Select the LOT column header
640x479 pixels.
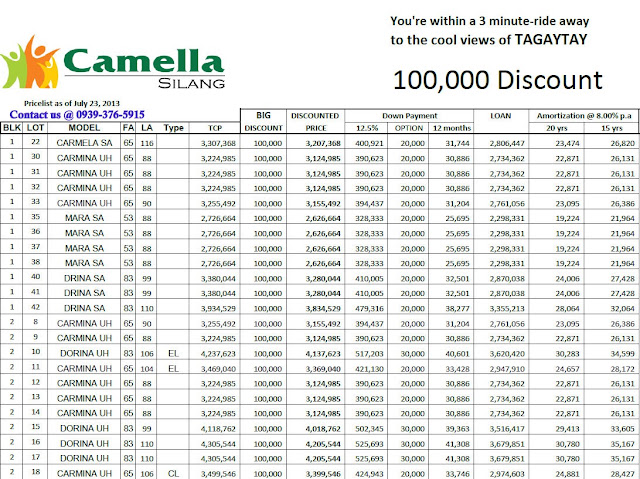35,128
